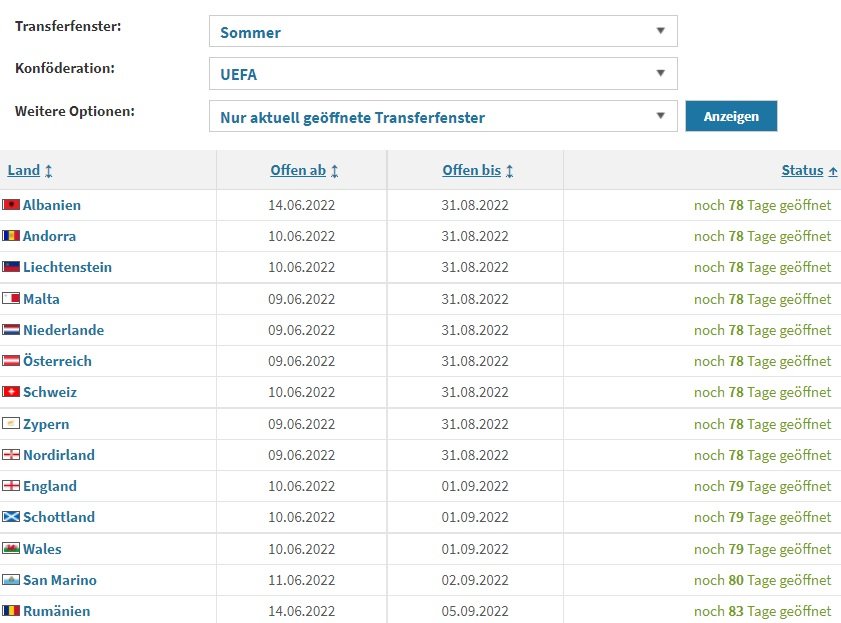
Task: Open the San Marino country link
Action: point(60,580)
